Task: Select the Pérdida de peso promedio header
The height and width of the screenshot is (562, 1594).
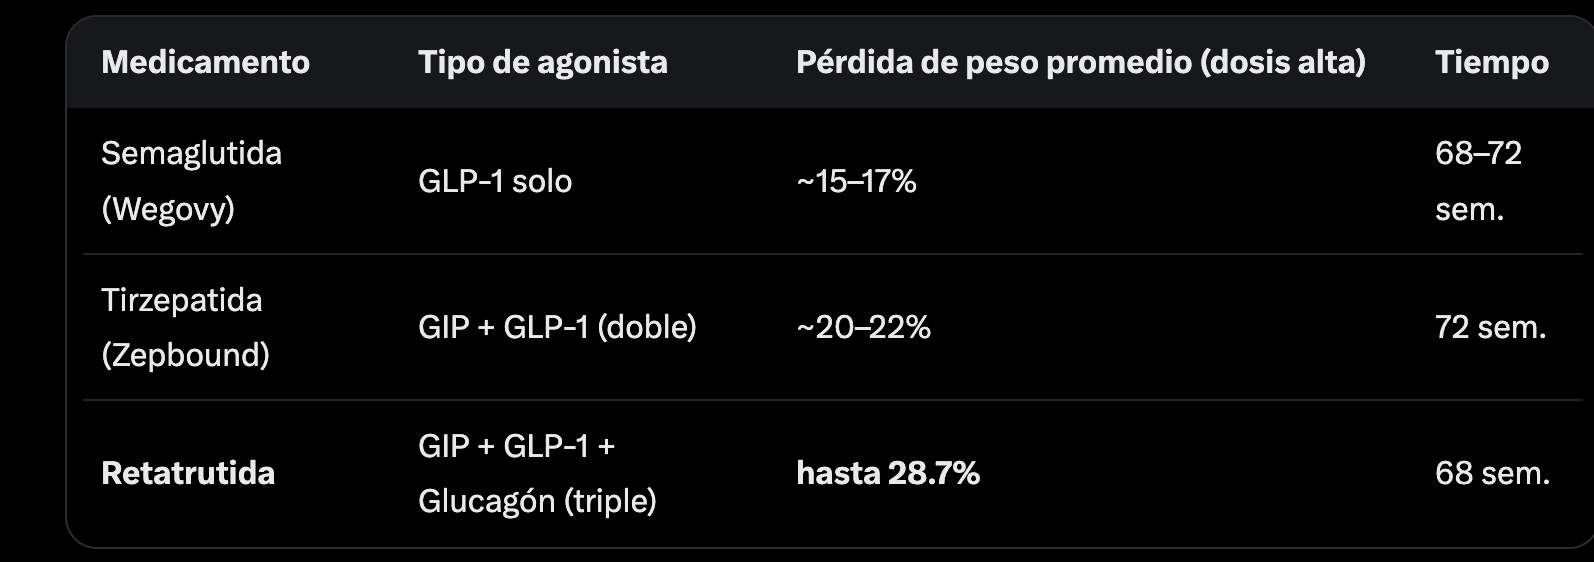Action: [x=1080, y=62]
